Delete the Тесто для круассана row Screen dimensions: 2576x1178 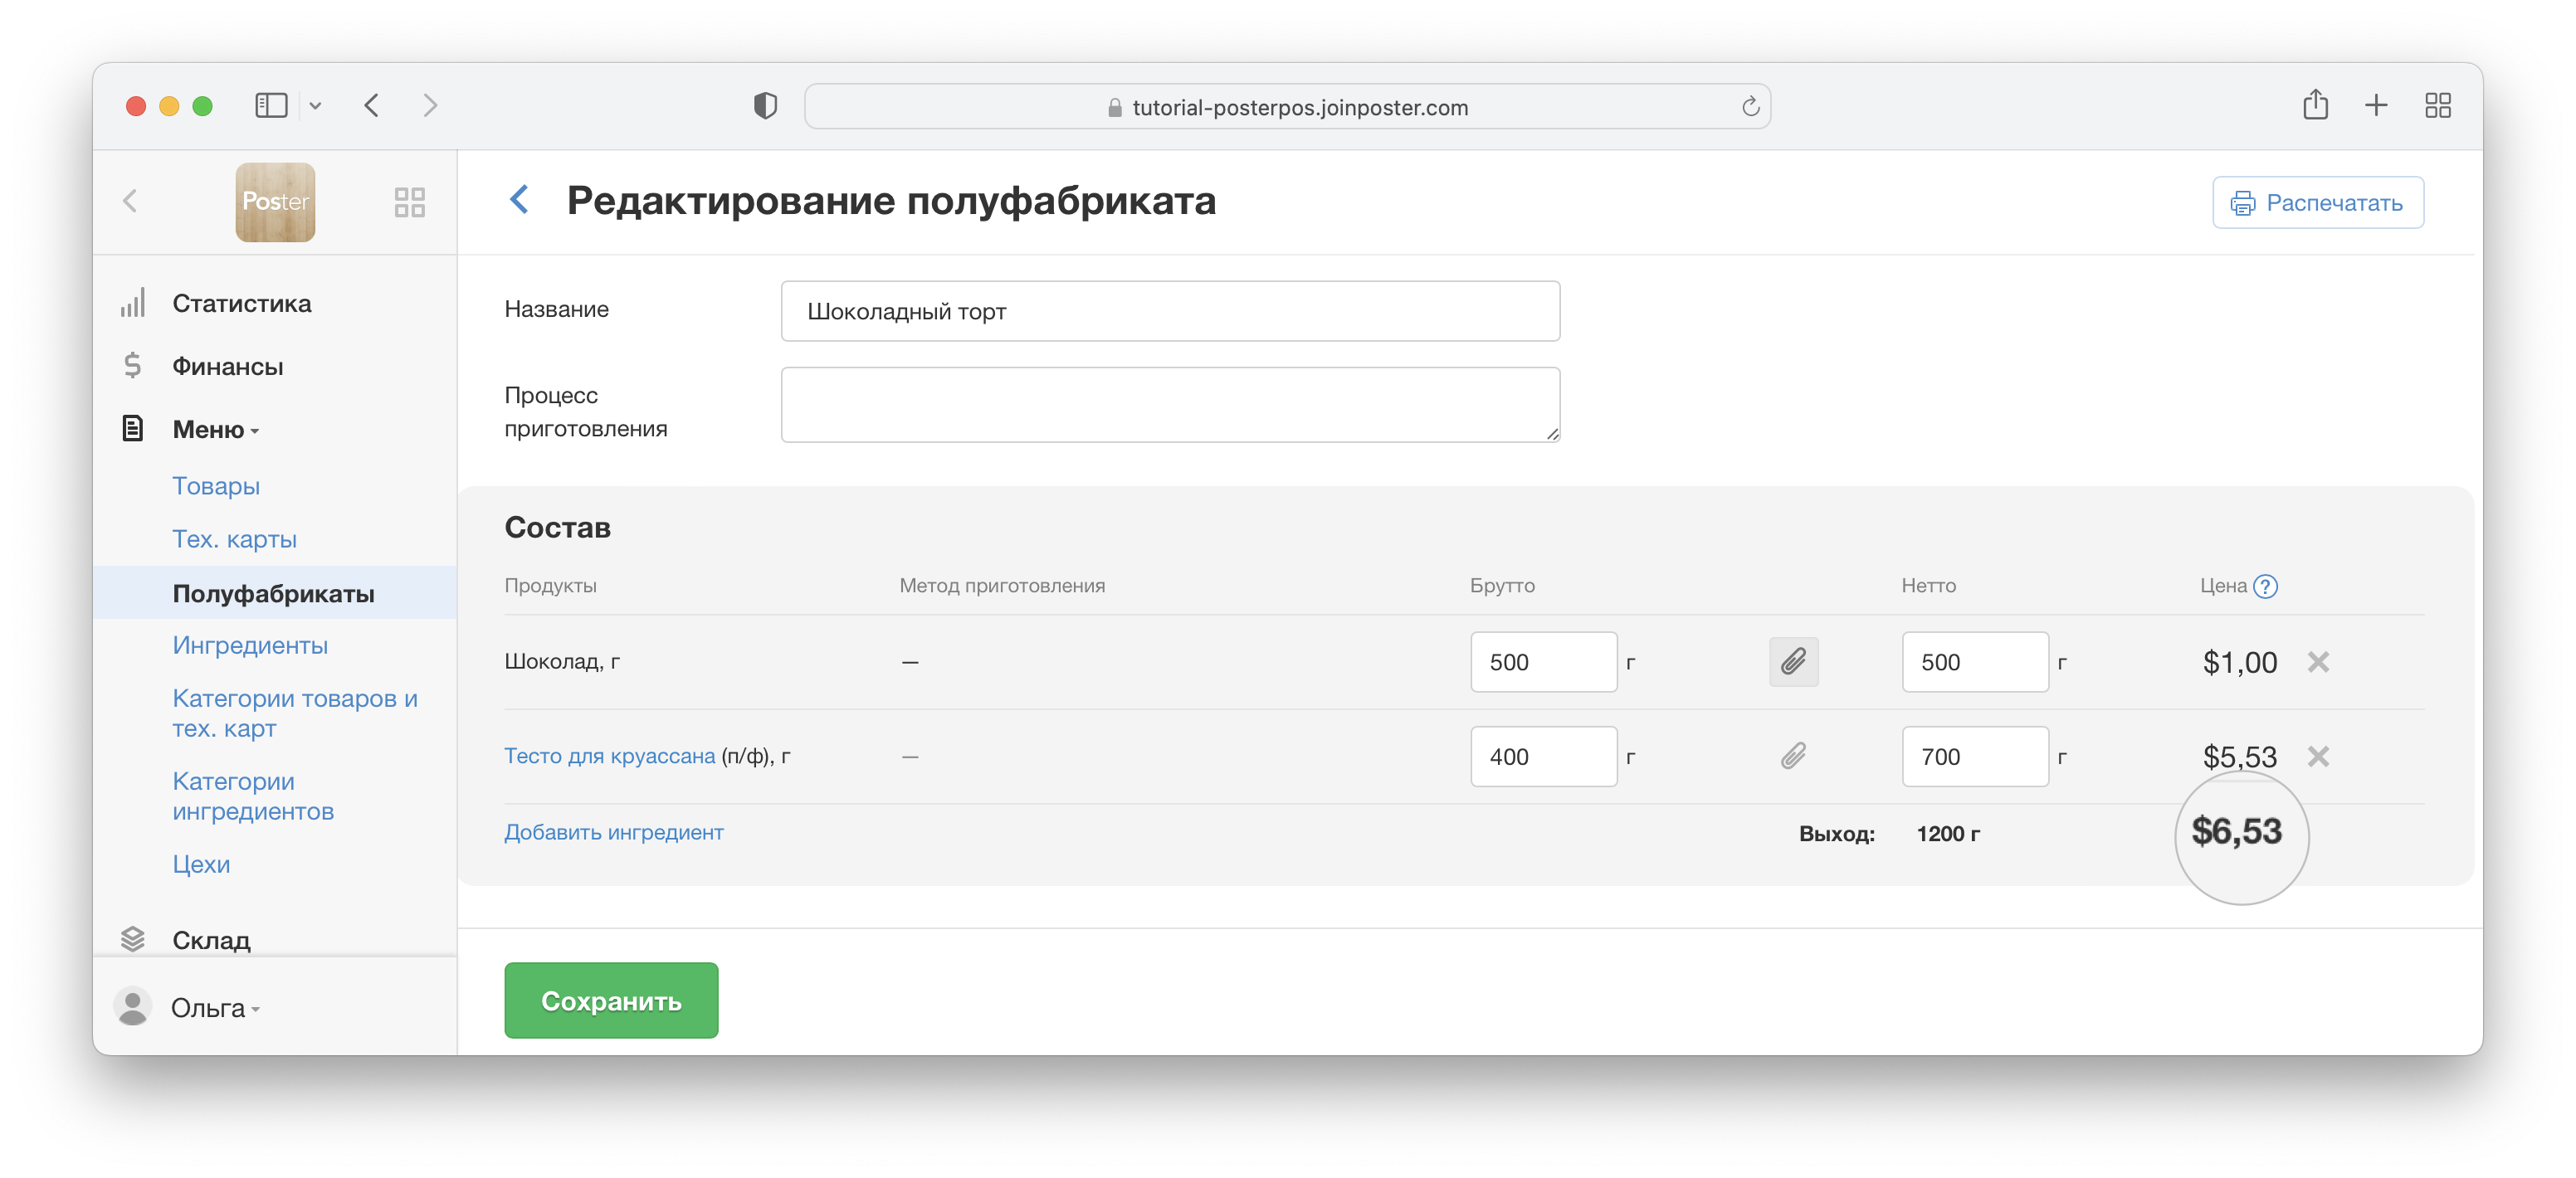pos(2318,756)
